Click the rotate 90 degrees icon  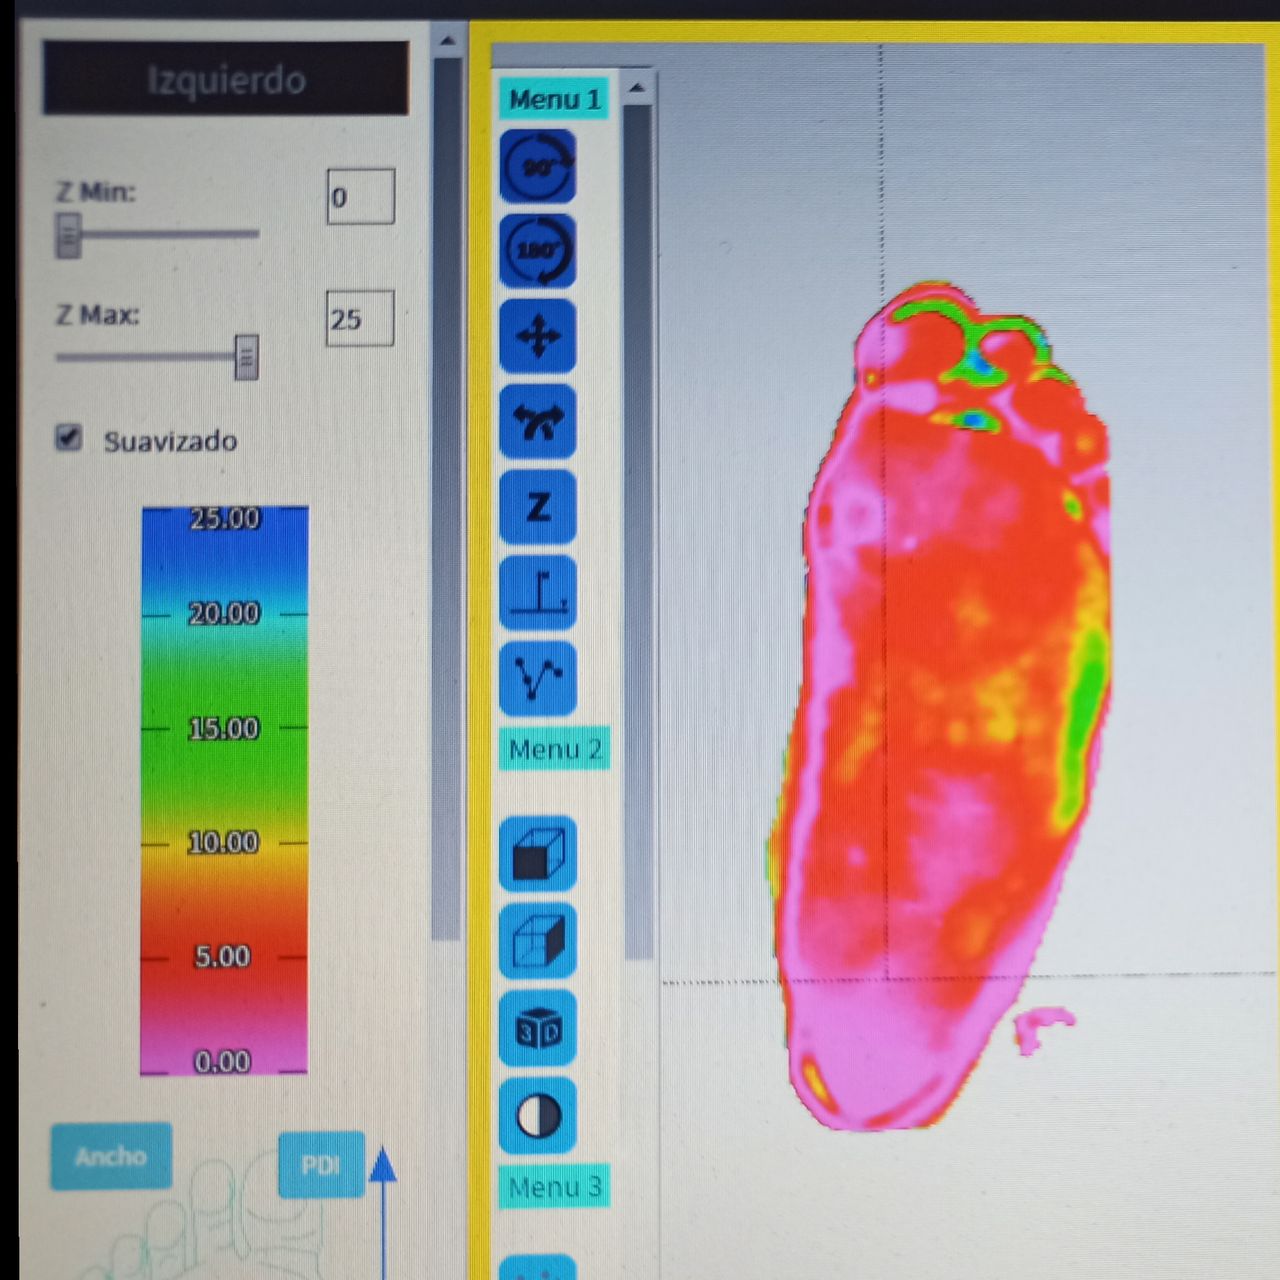(538, 166)
